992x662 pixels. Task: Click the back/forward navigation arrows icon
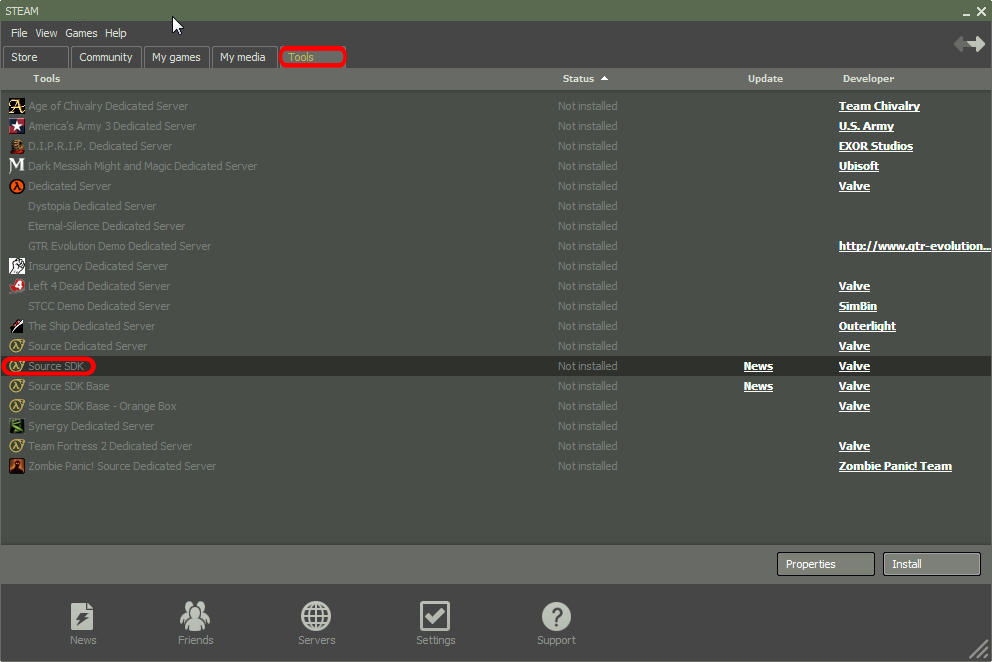pyautogui.click(x=969, y=44)
